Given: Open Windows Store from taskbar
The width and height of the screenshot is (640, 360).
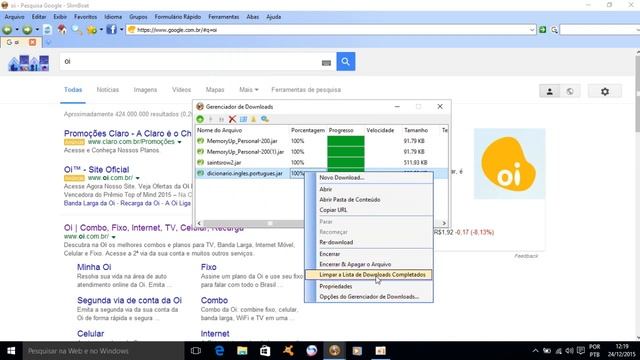Looking at the screenshot, I should (265, 351).
